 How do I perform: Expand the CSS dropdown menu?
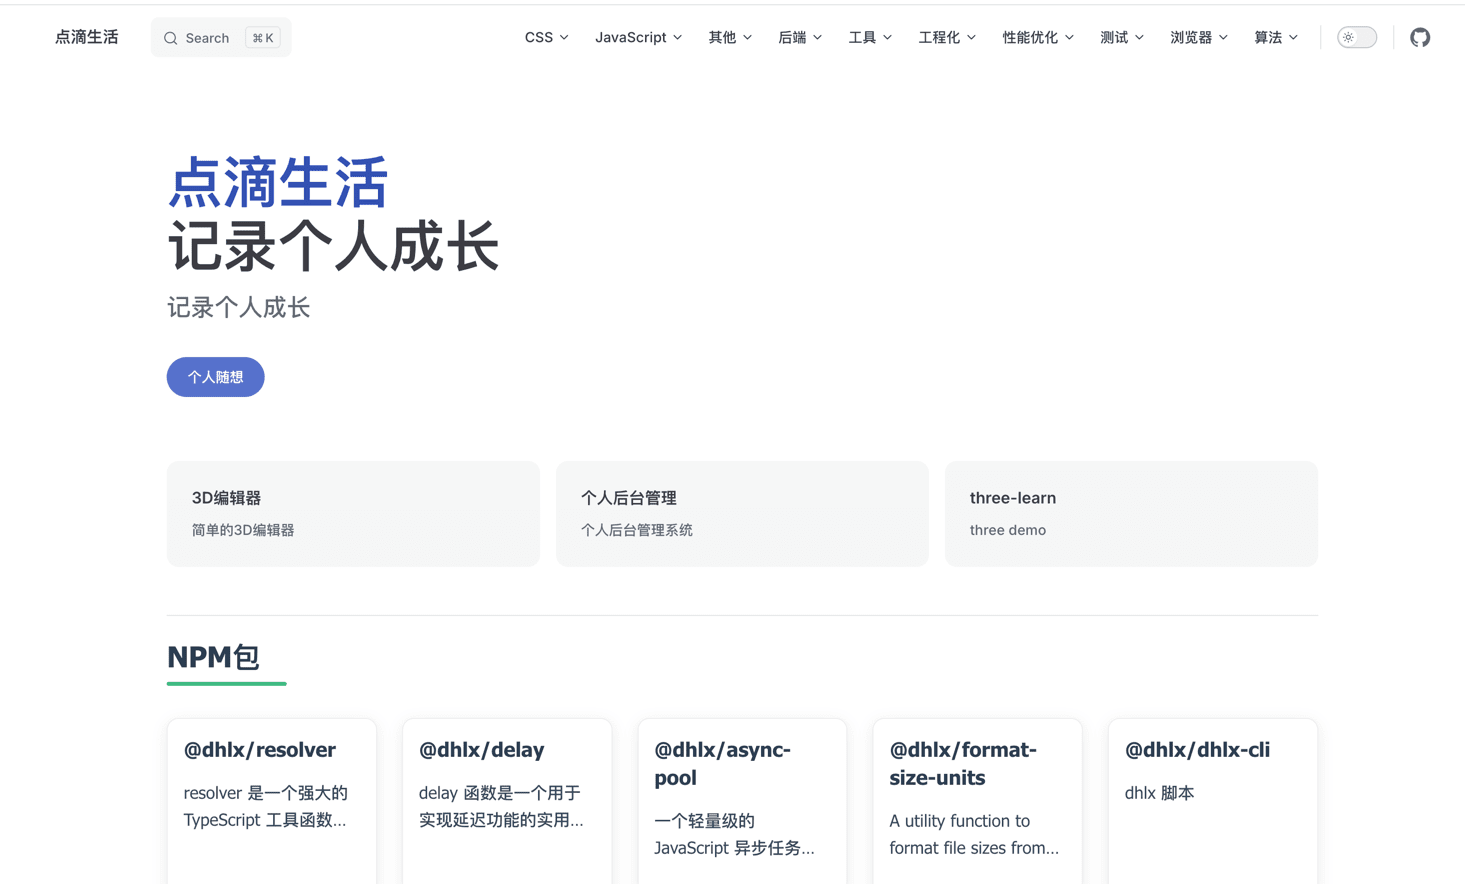(x=546, y=38)
